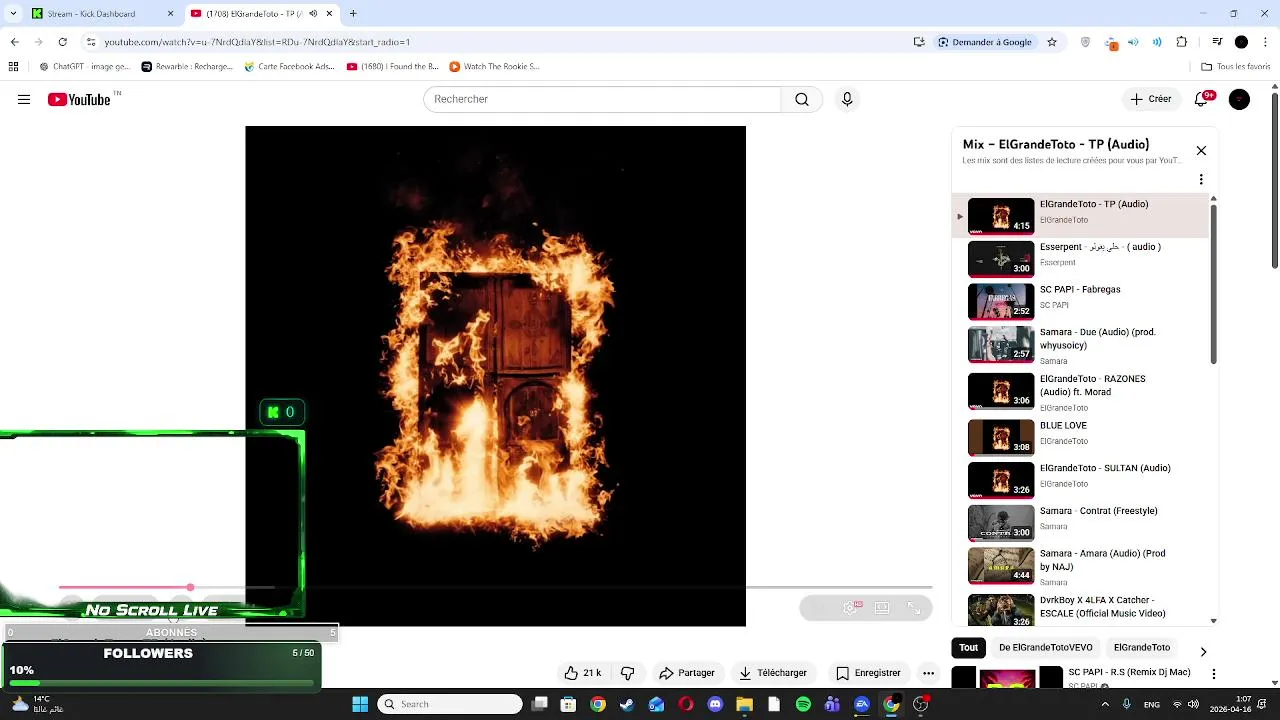Open Microsoft Teams from the taskbar

(832, 704)
